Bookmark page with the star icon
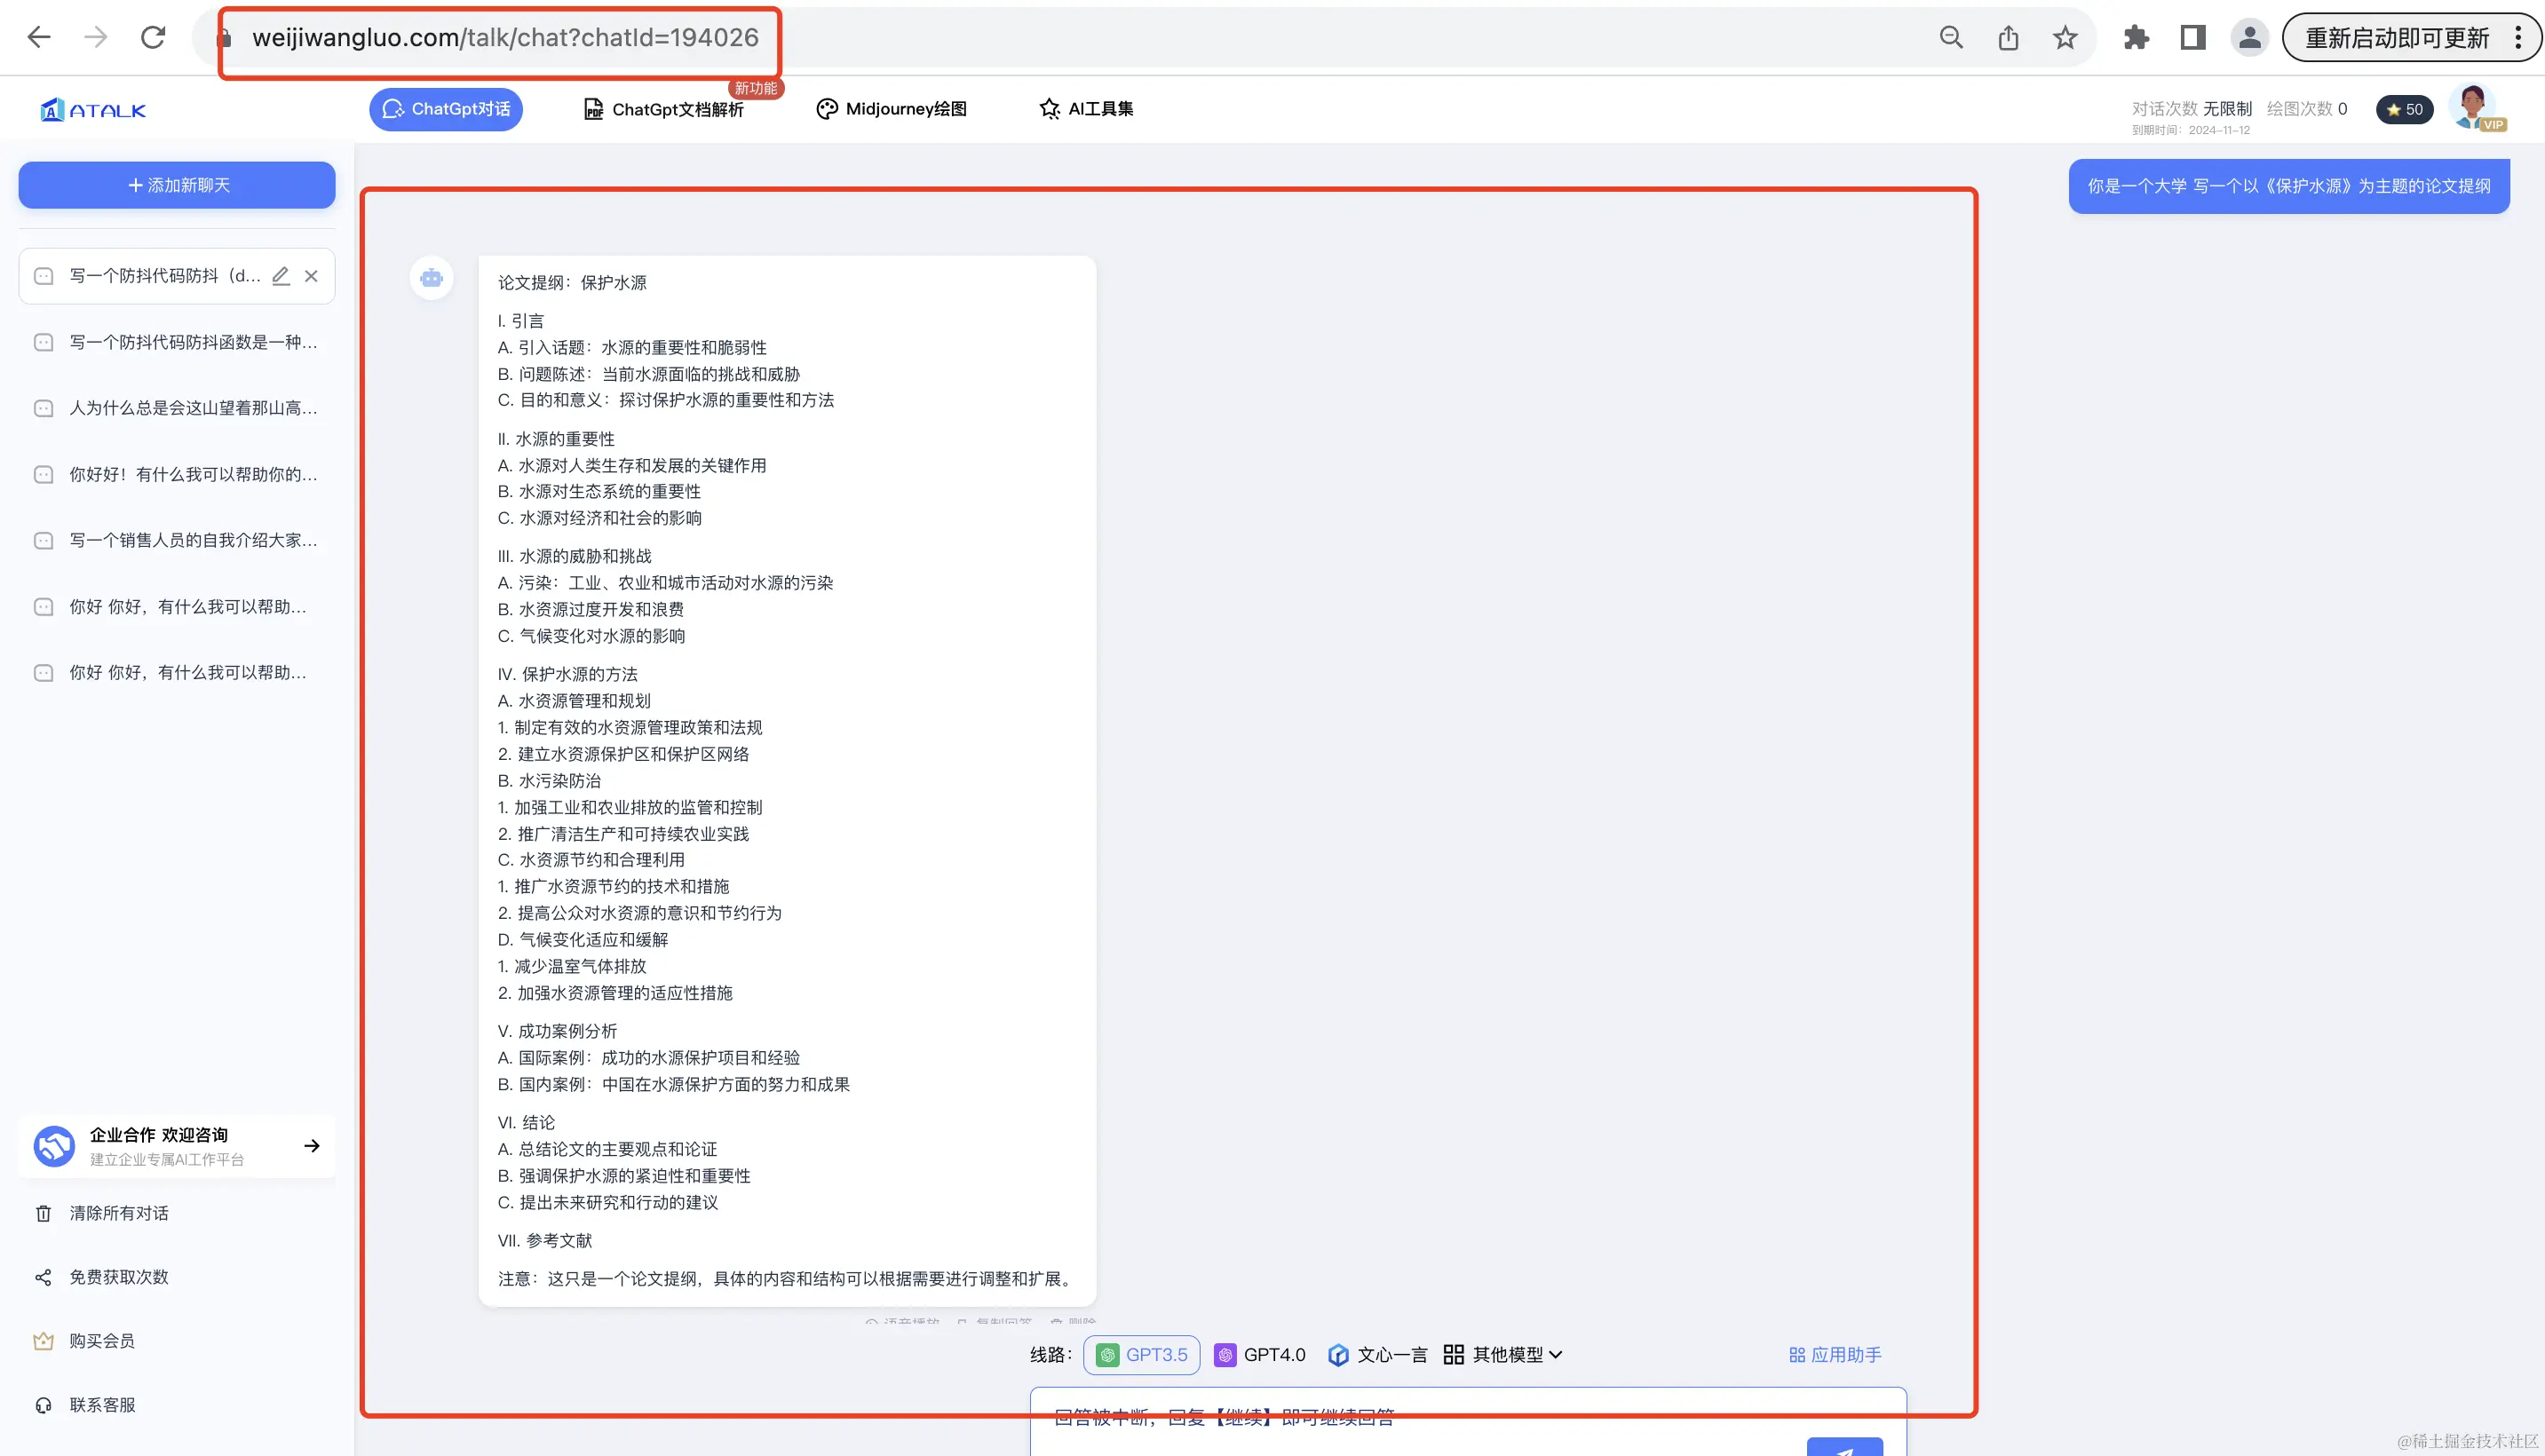The height and width of the screenshot is (1456, 2545). point(2065,38)
